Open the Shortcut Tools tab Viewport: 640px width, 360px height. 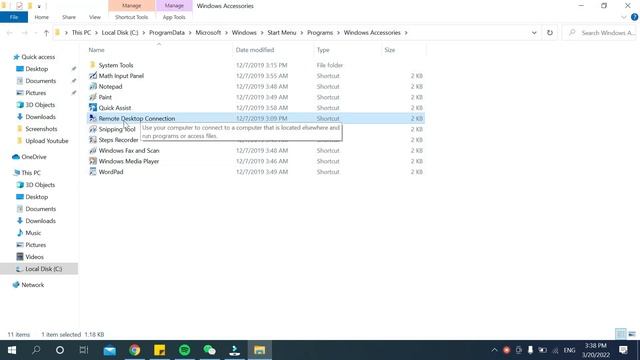click(131, 17)
